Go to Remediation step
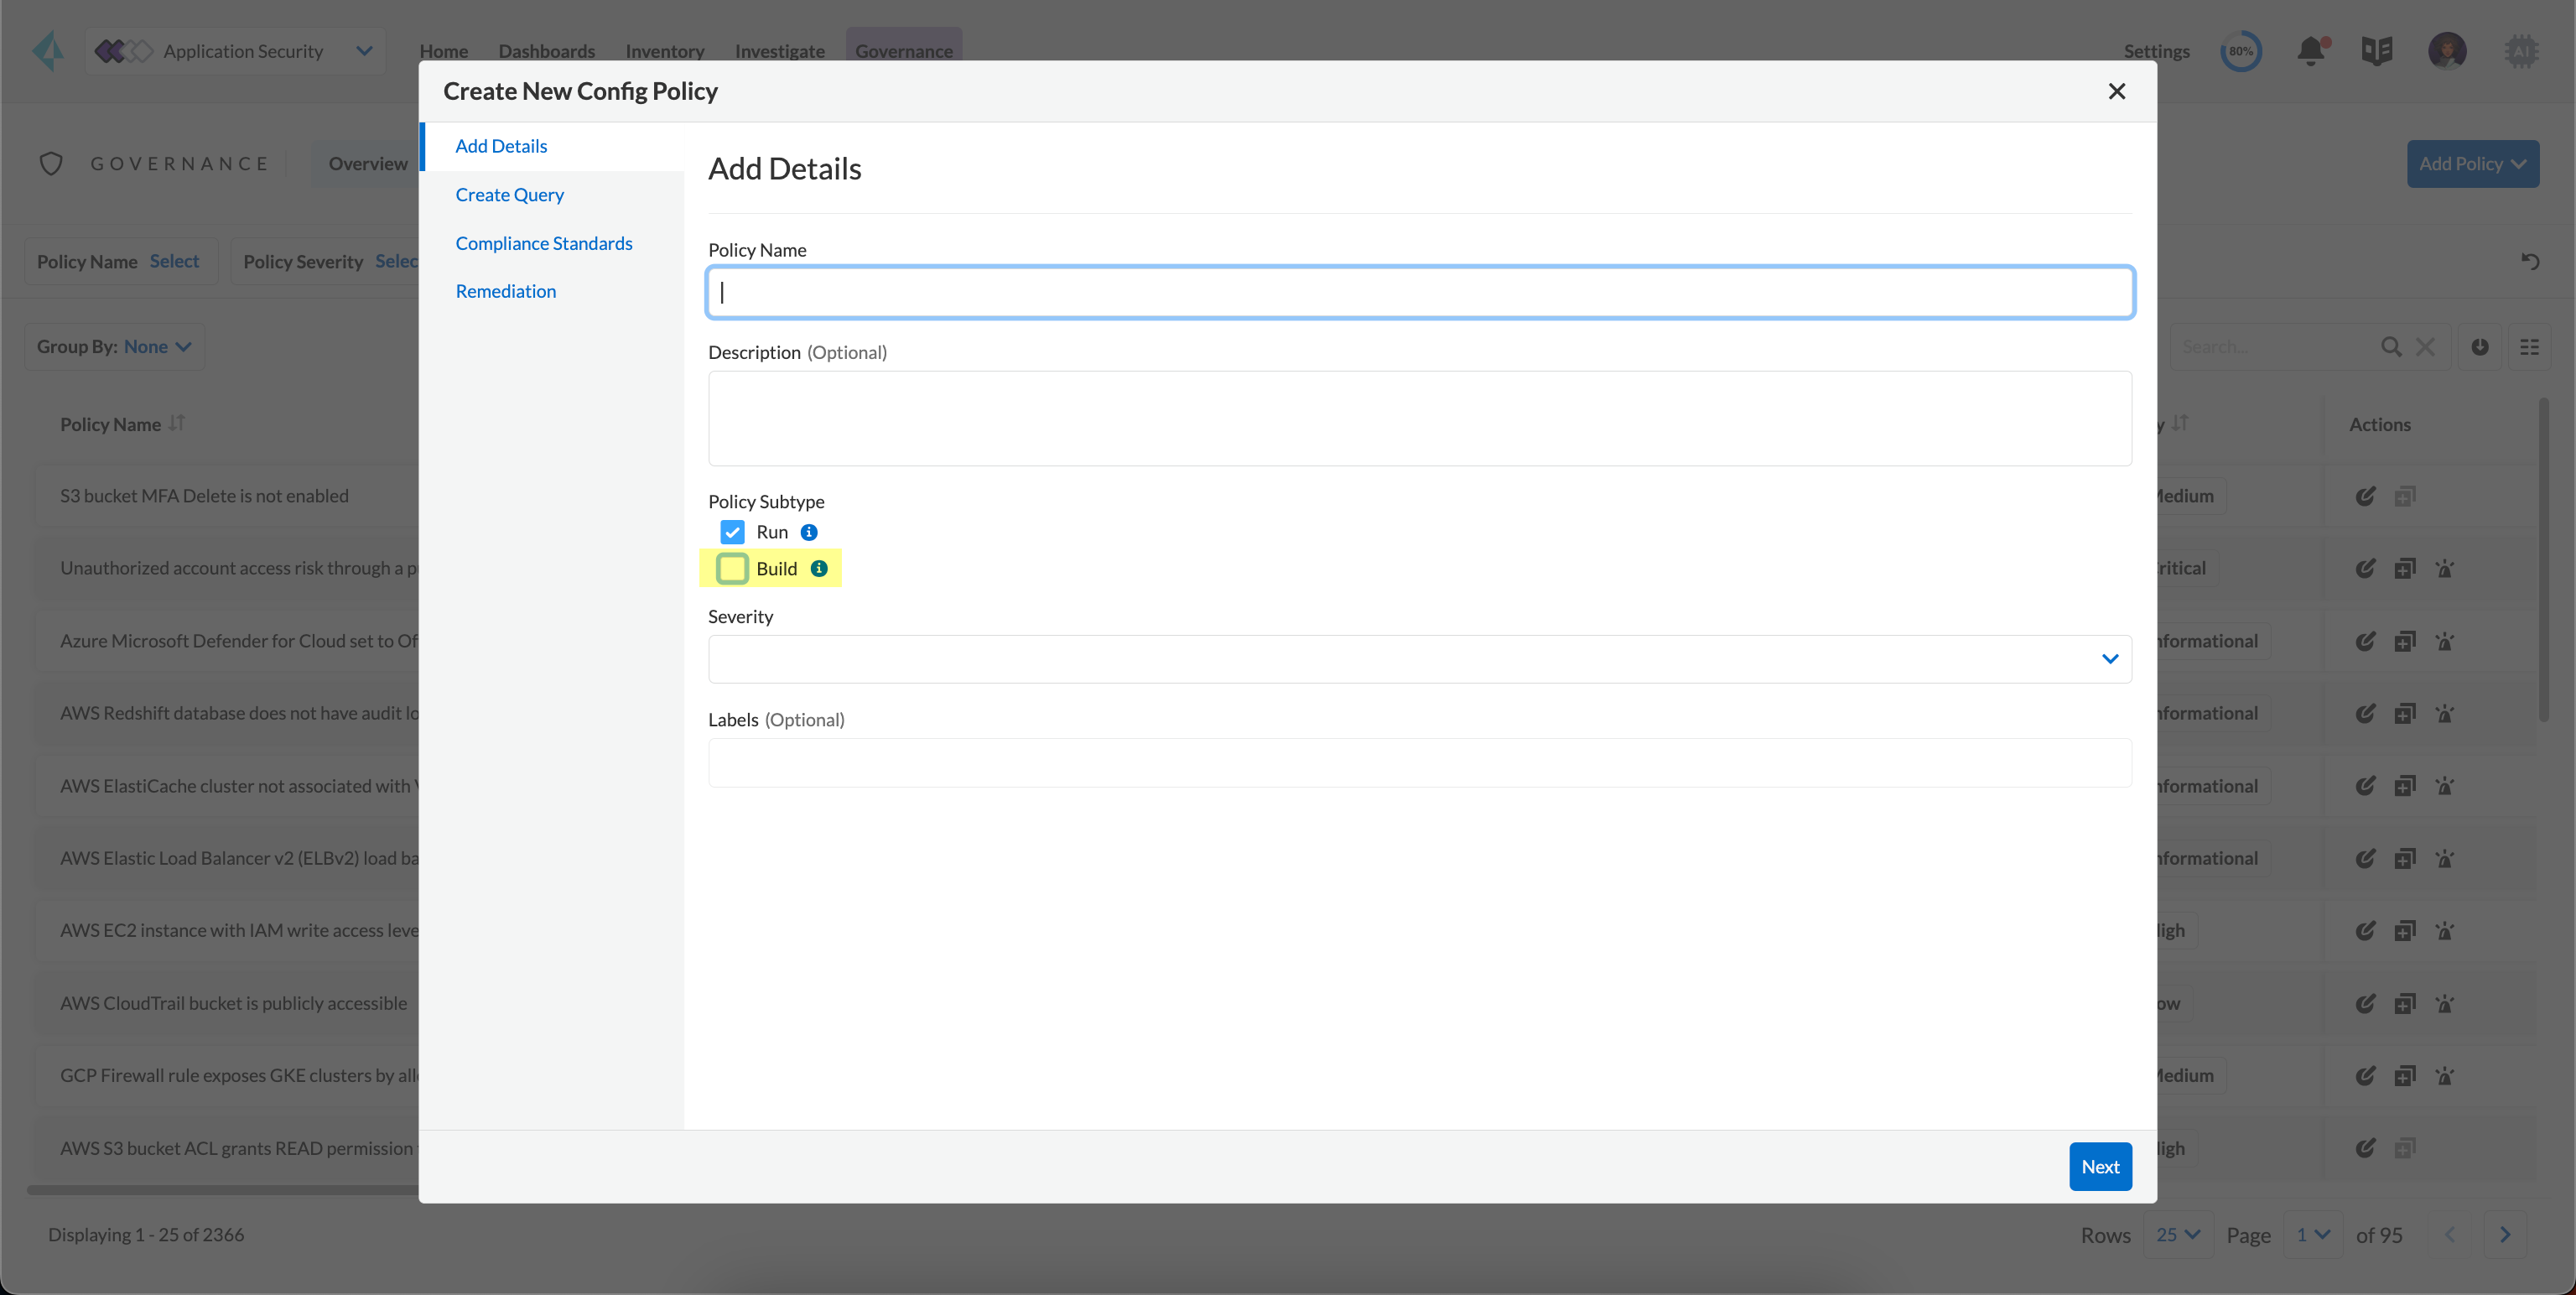The width and height of the screenshot is (2576, 1295). pos(505,291)
